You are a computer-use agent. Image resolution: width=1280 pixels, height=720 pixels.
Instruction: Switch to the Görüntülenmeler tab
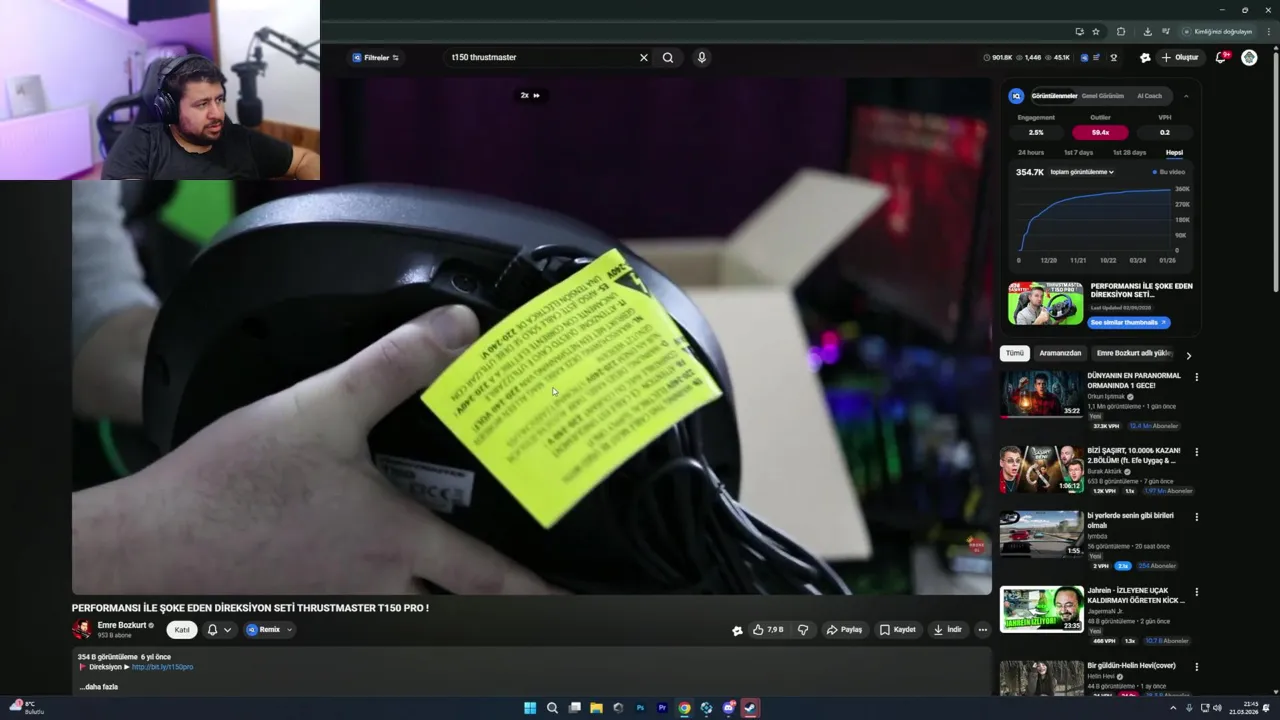click(x=1054, y=96)
